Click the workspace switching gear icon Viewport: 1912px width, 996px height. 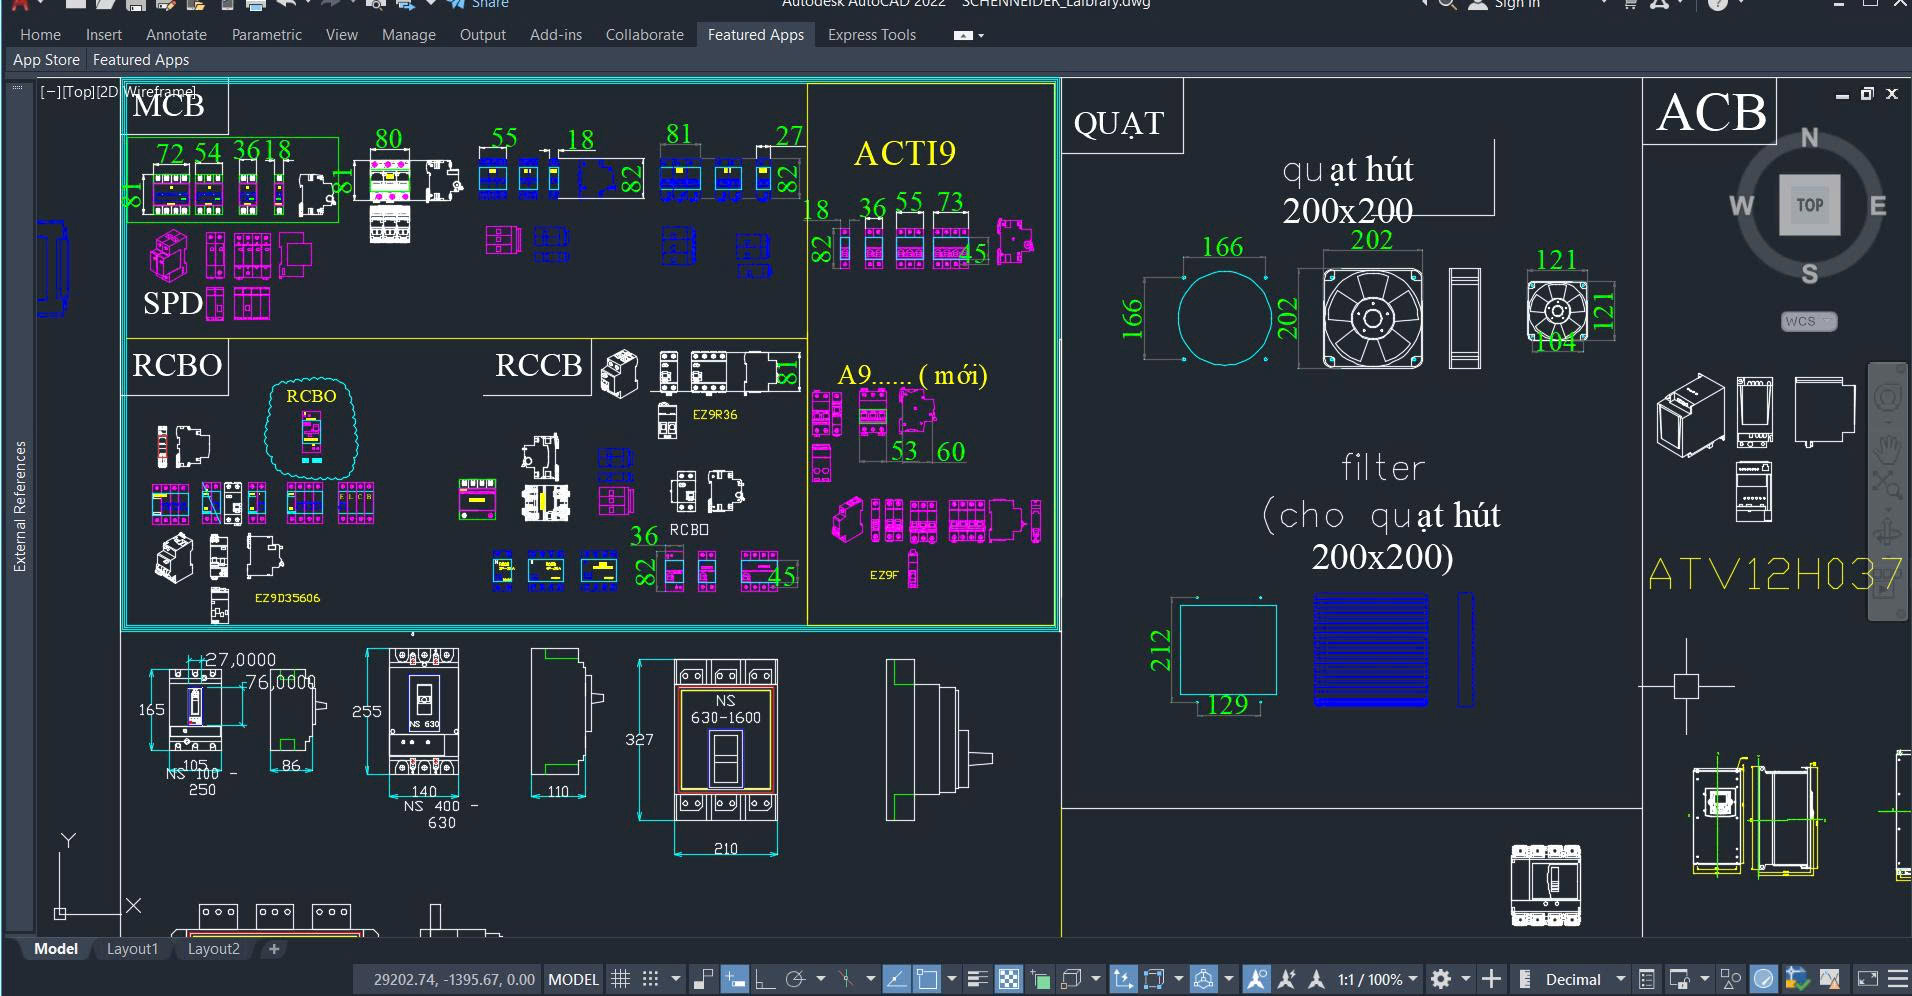(x=1441, y=979)
